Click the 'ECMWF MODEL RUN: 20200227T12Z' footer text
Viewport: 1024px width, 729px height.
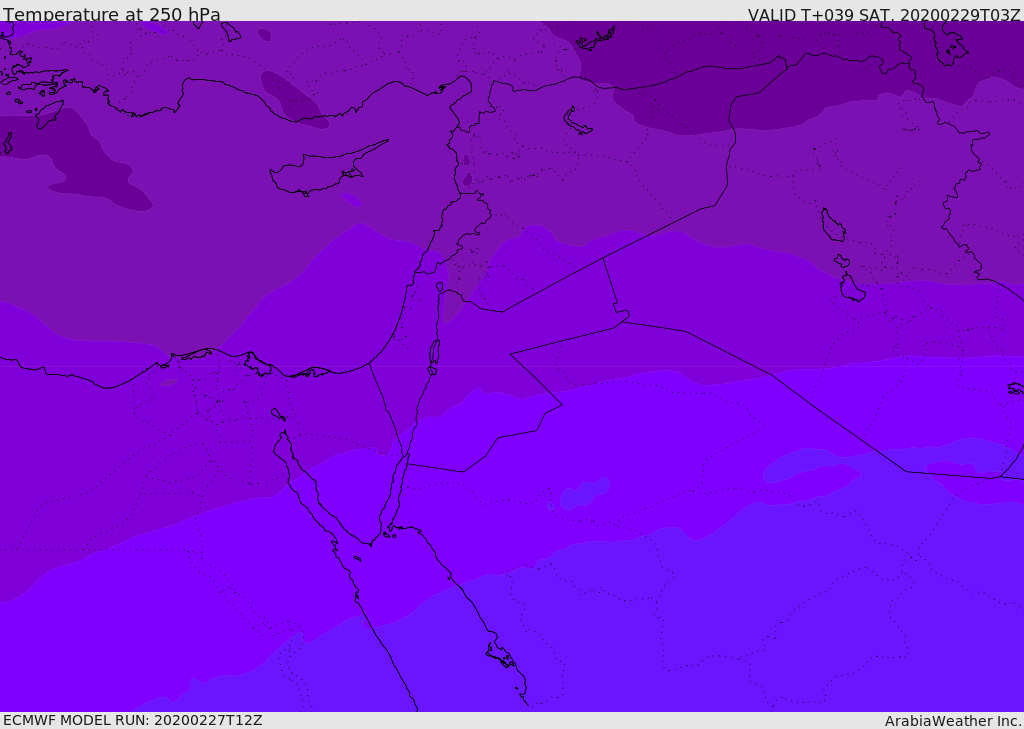(133, 720)
